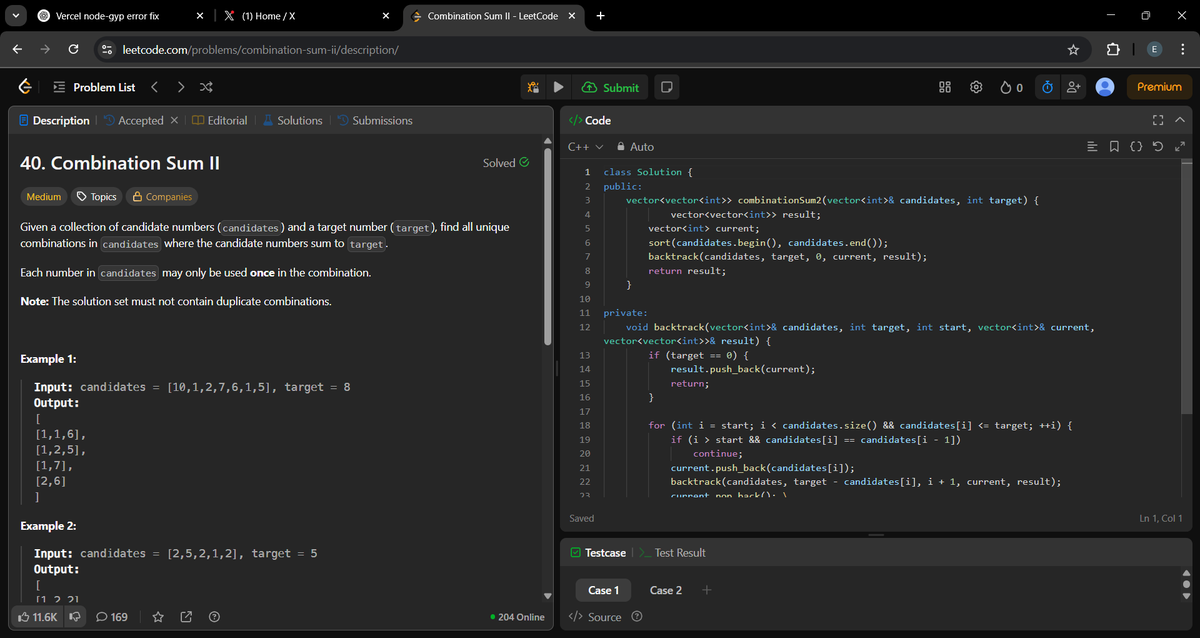
Task: Go to next problem with the right chevron
Action: pyautogui.click(x=180, y=87)
